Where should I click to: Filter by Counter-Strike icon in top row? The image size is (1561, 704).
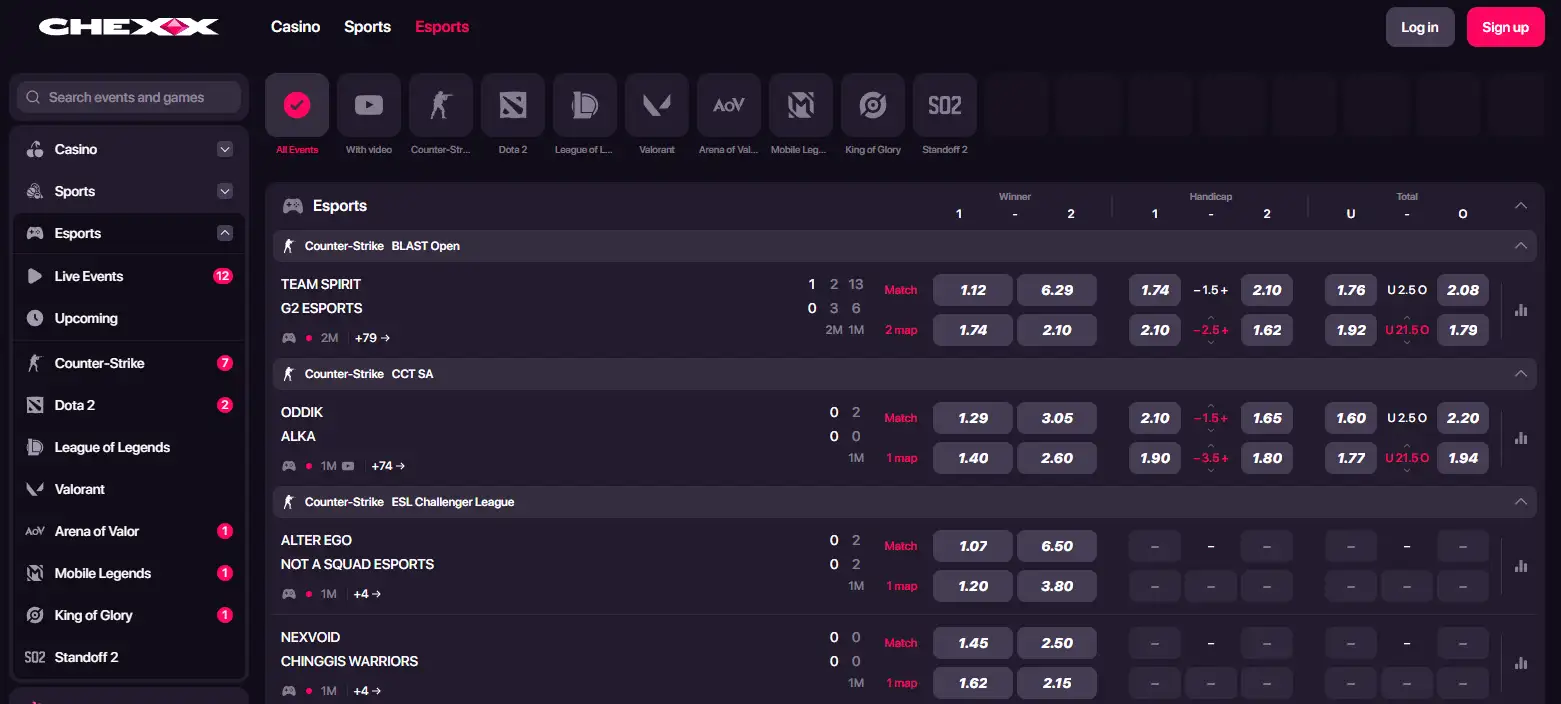click(x=441, y=105)
